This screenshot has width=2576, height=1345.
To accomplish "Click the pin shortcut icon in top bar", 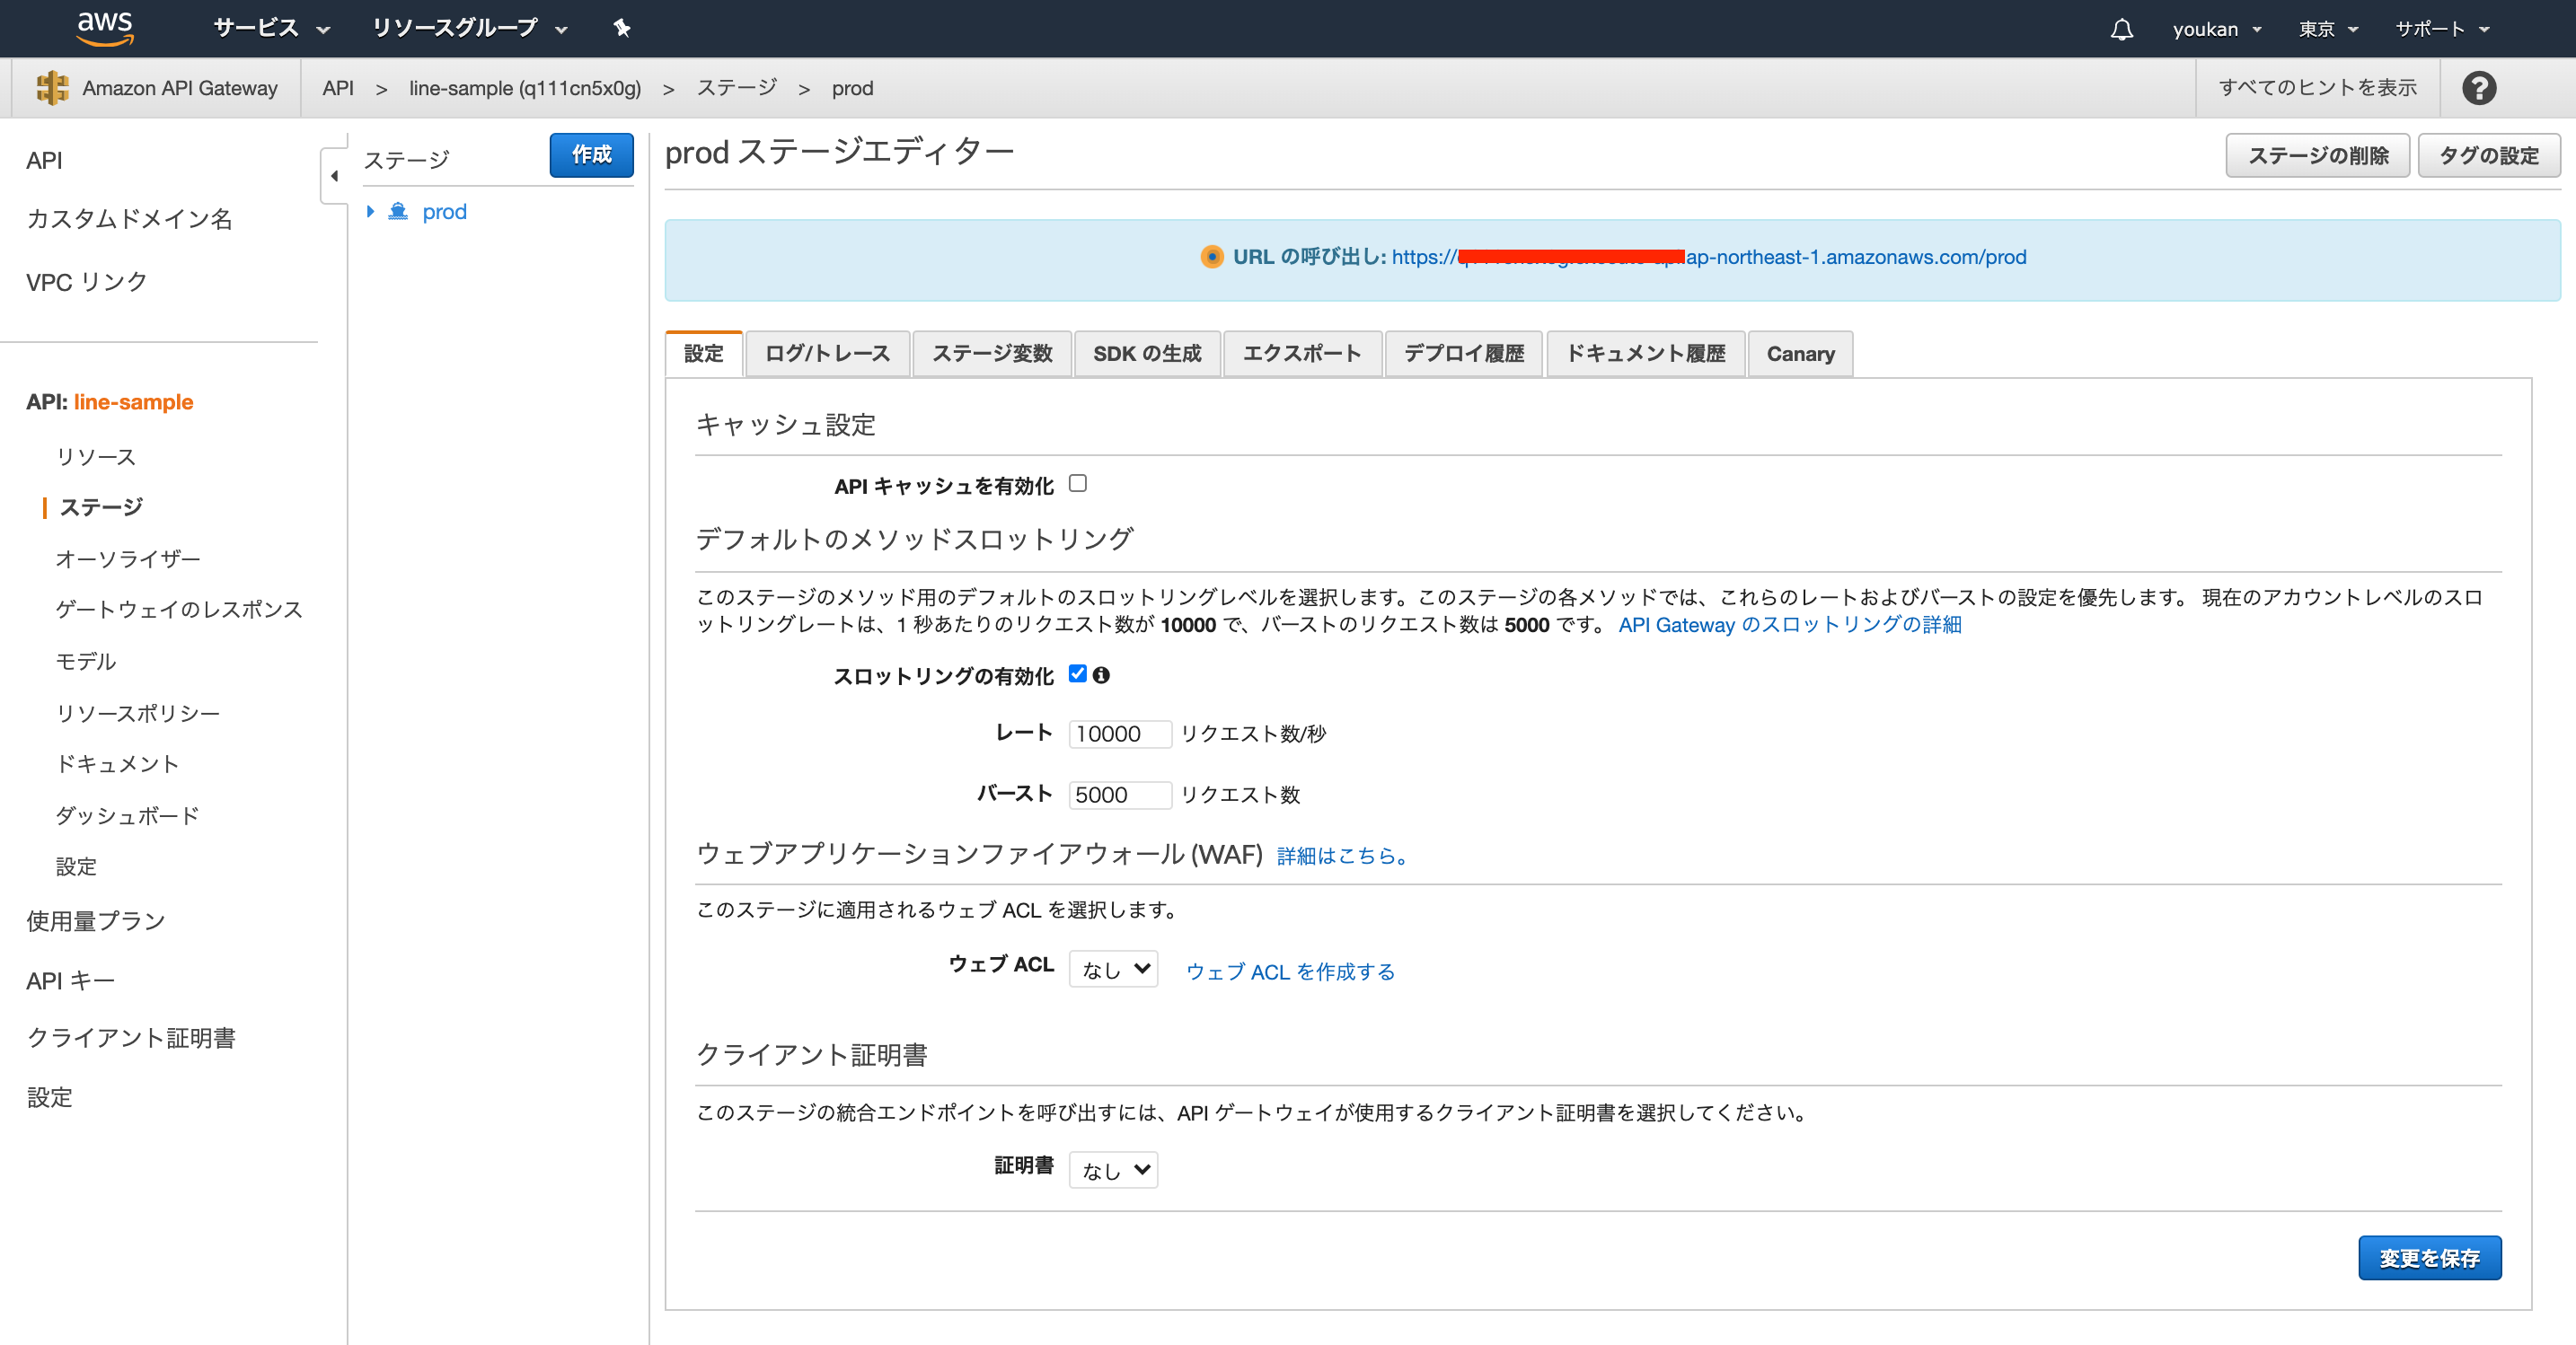I will click(x=621, y=28).
